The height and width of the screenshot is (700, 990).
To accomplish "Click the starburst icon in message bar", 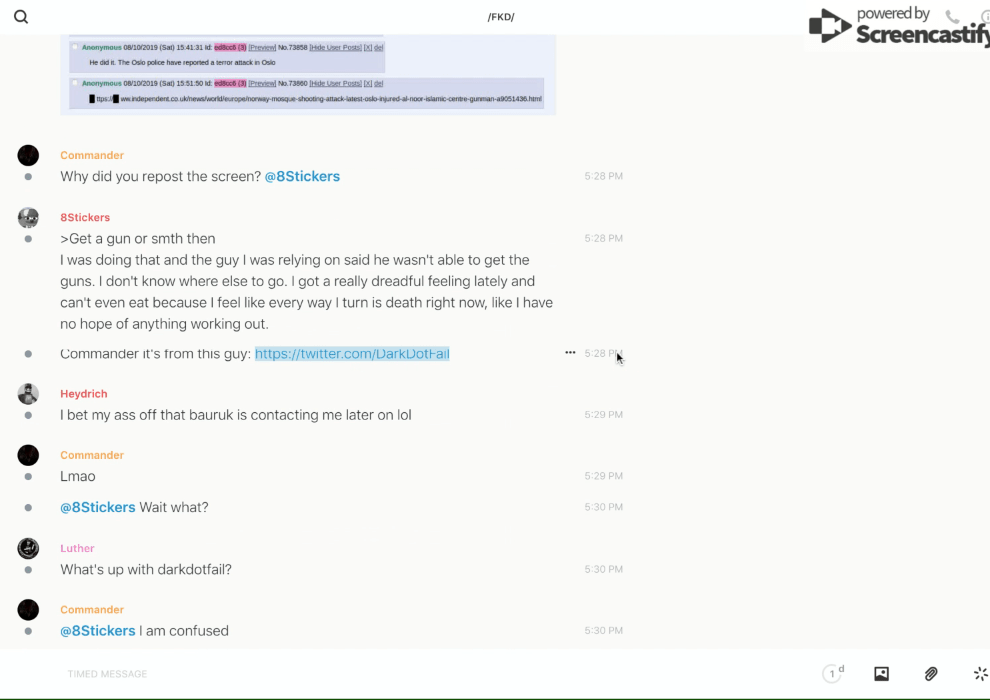I will 980,674.
